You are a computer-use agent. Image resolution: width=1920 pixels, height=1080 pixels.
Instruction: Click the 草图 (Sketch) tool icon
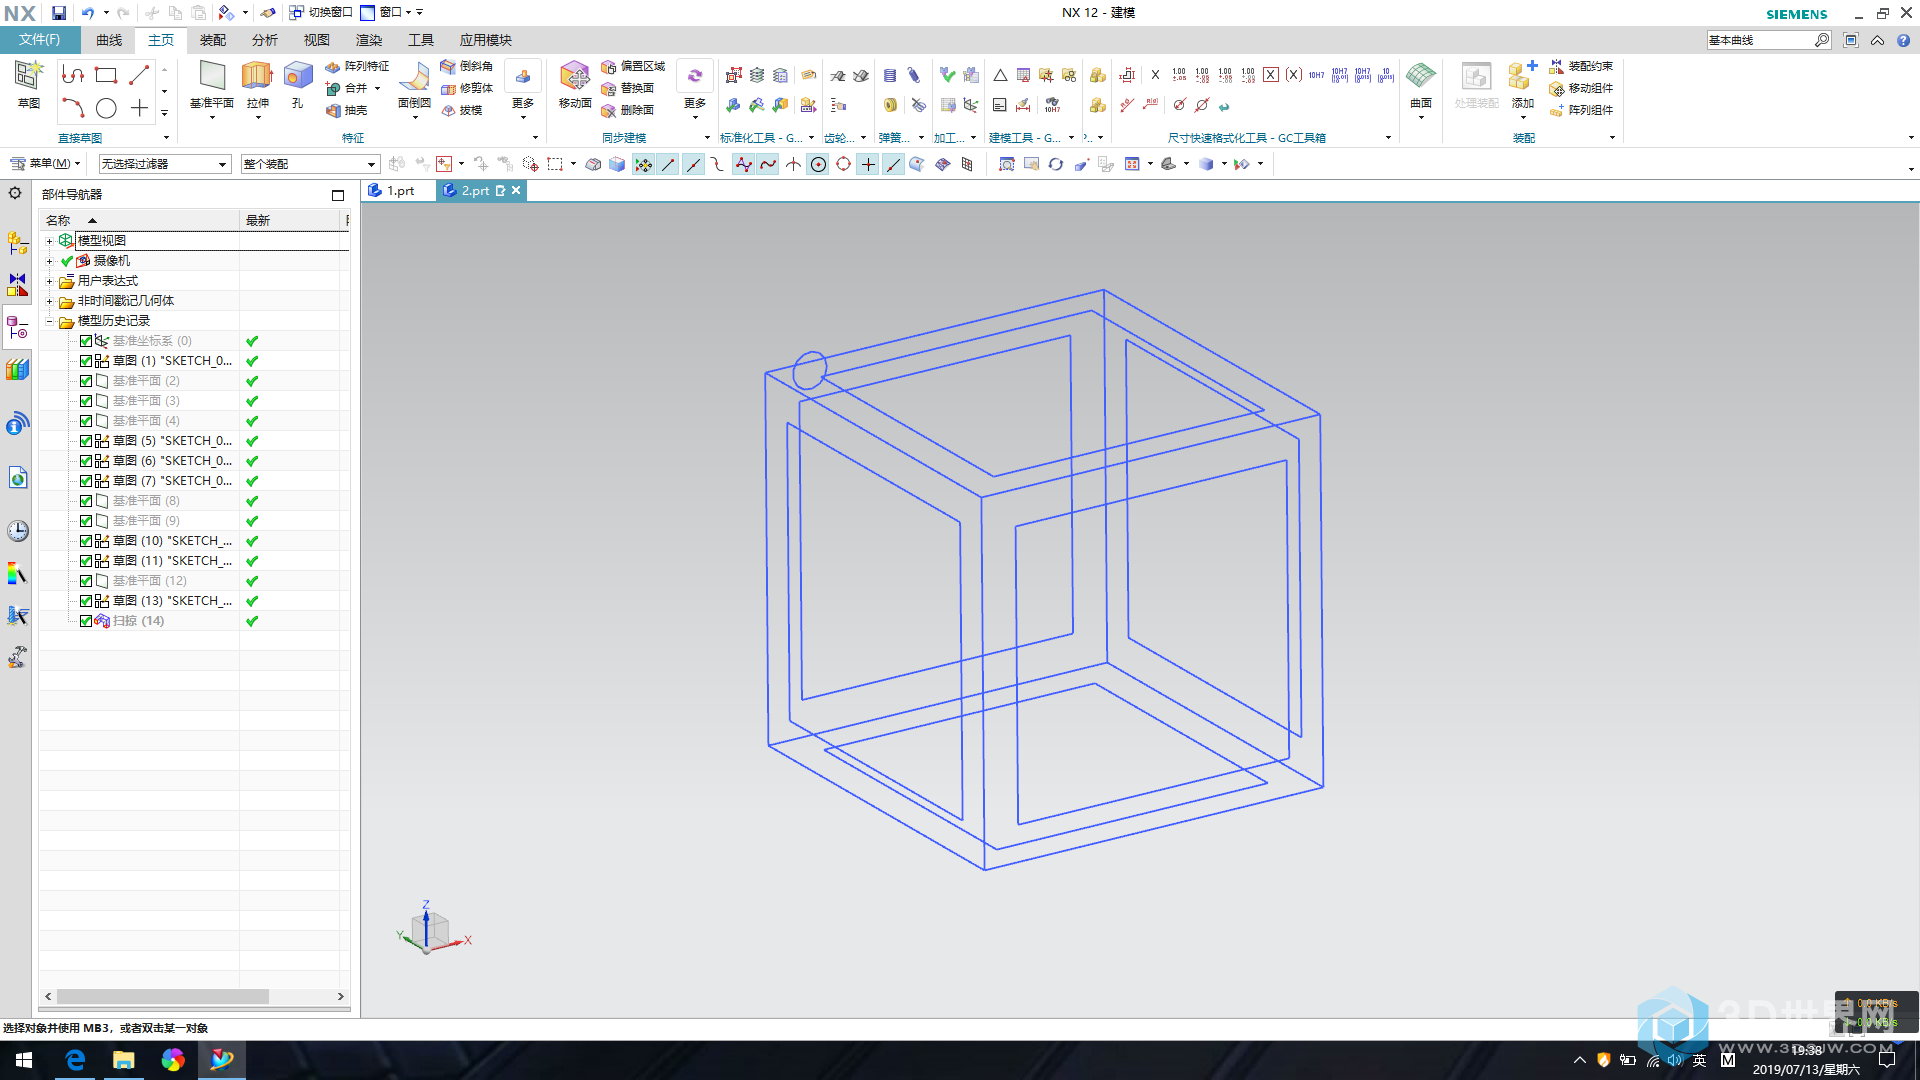pos(28,76)
